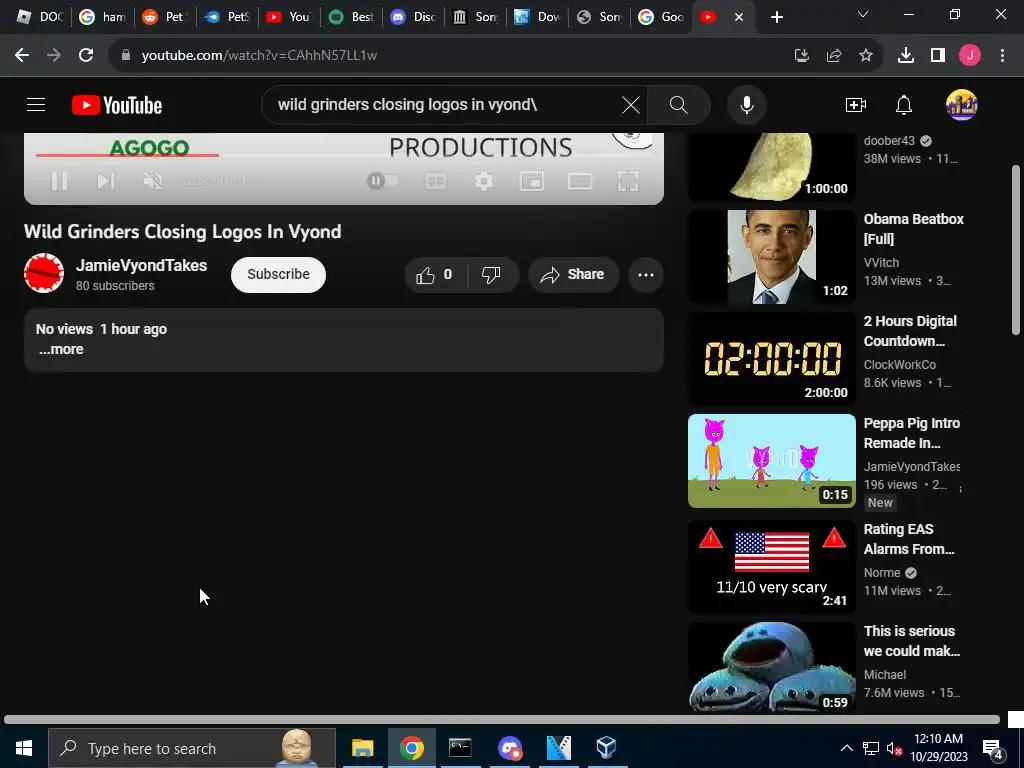Show hidden system tray icons

(846, 748)
